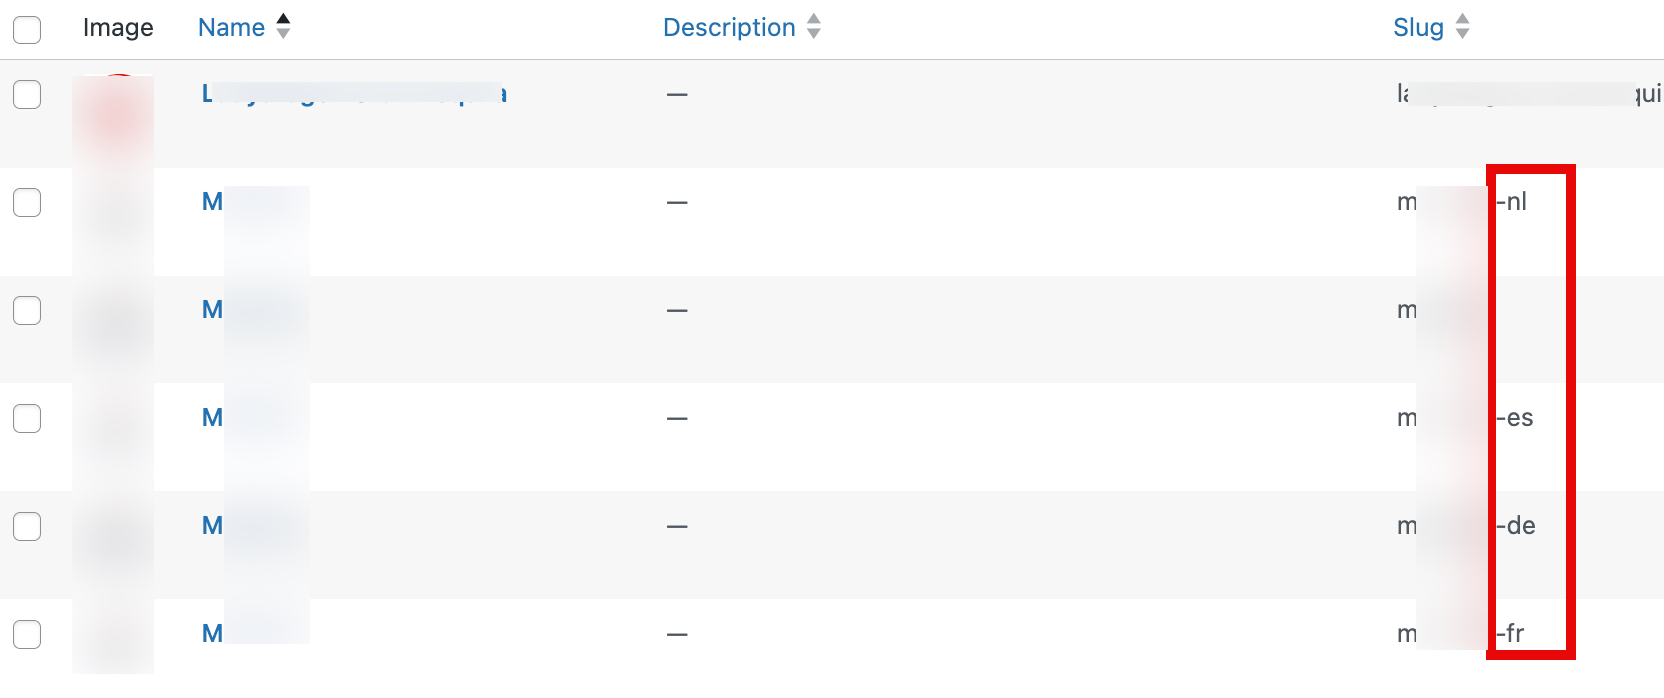Viewport: 1664px width, 698px height.
Task: Open the name link in the "-es" row
Action: point(213,418)
